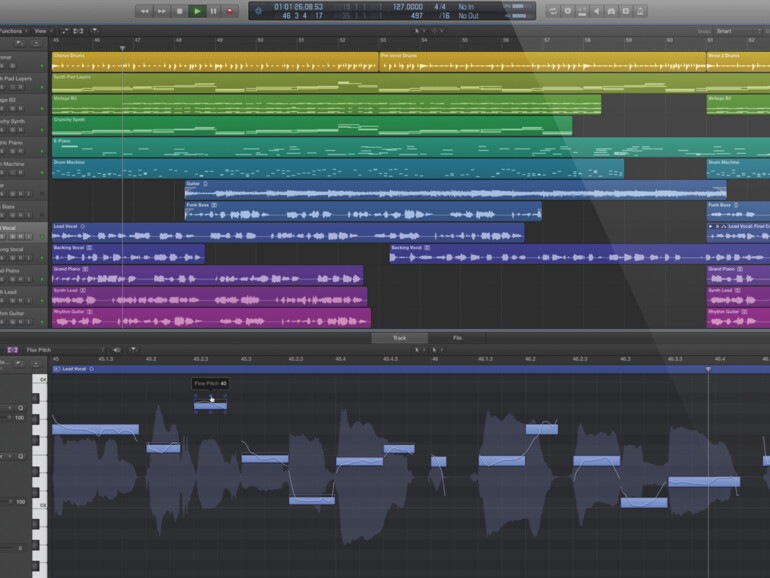Open the left-click tool menu in the editor
Image resolution: width=770 pixels, height=578 pixels.
[x=418, y=350]
